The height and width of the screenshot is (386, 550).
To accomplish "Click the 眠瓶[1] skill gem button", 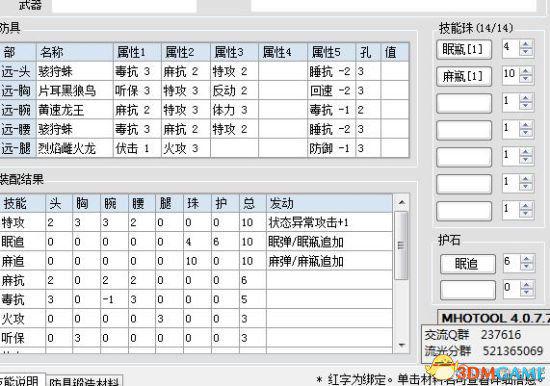I will [464, 49].
